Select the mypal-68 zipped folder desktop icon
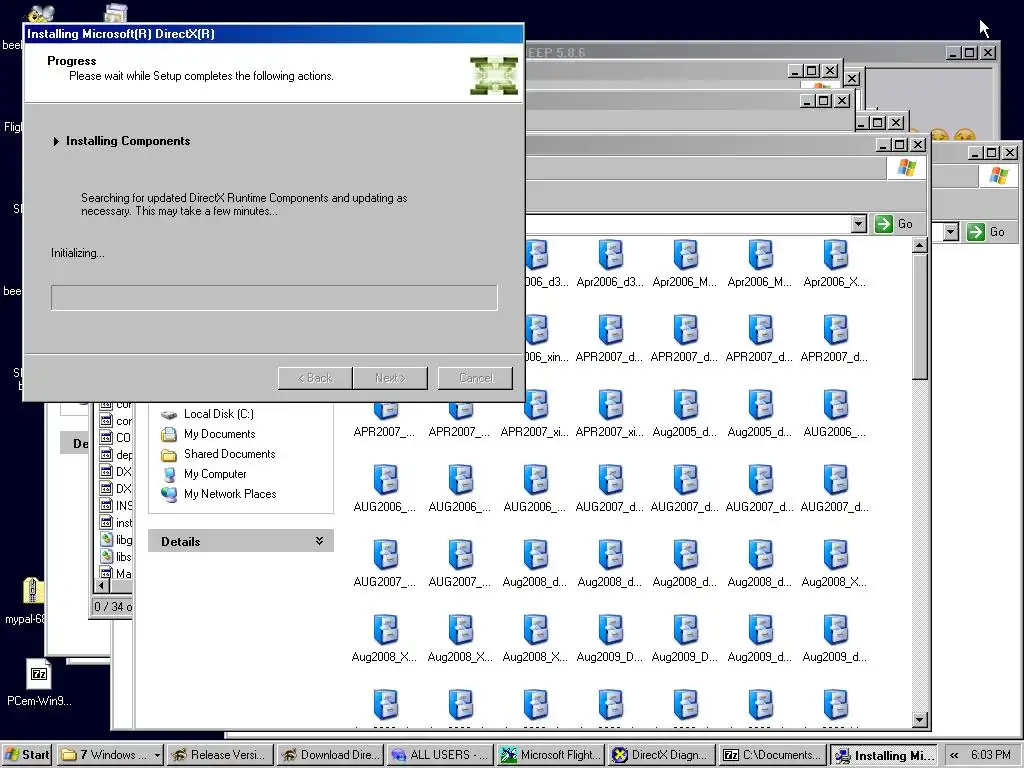The height and width of the screenshot is (768, 1024). coord(26,601)
